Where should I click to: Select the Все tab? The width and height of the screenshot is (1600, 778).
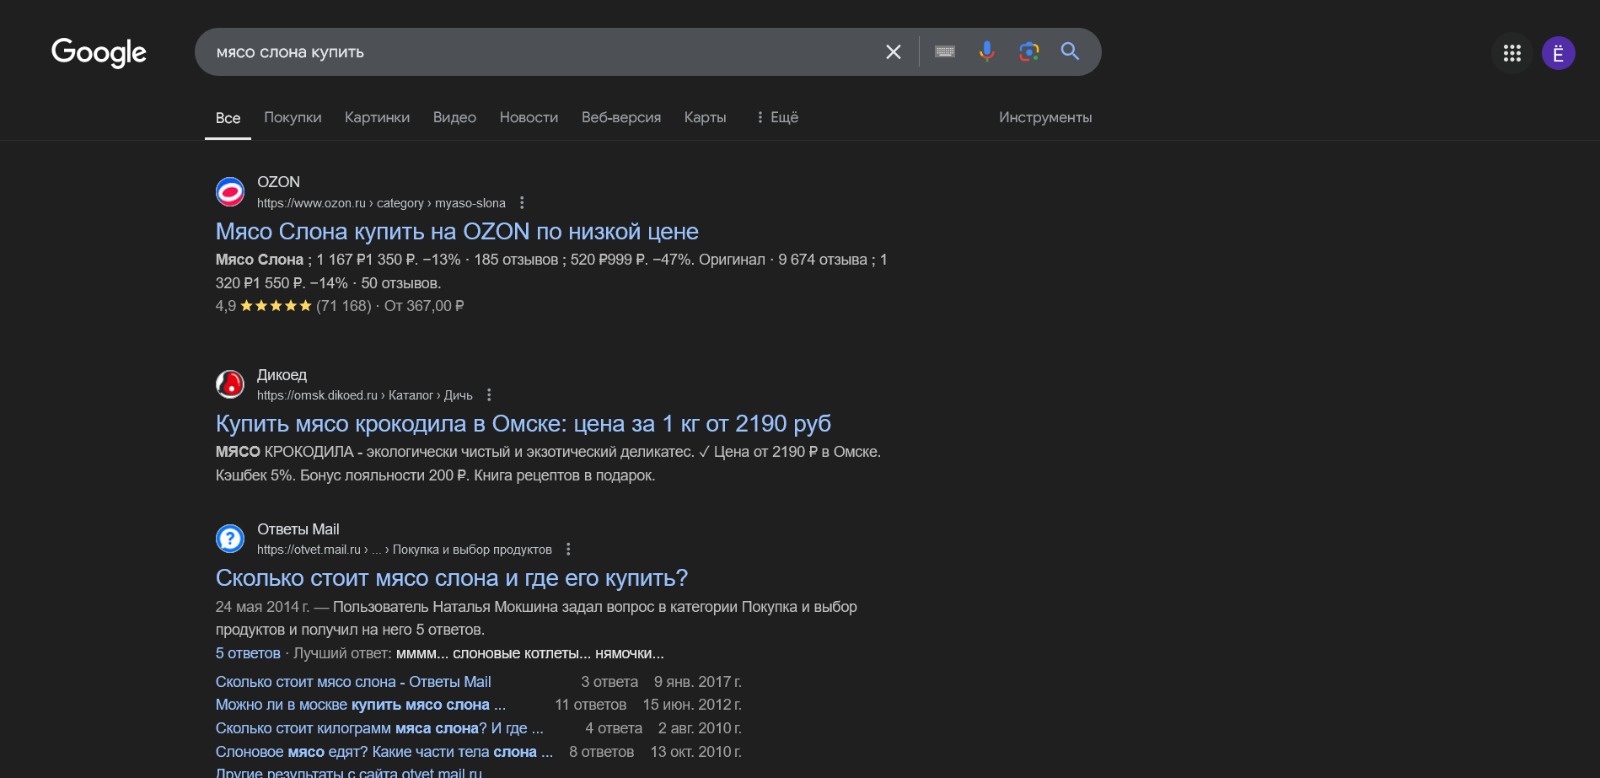(x=228, y=118)
